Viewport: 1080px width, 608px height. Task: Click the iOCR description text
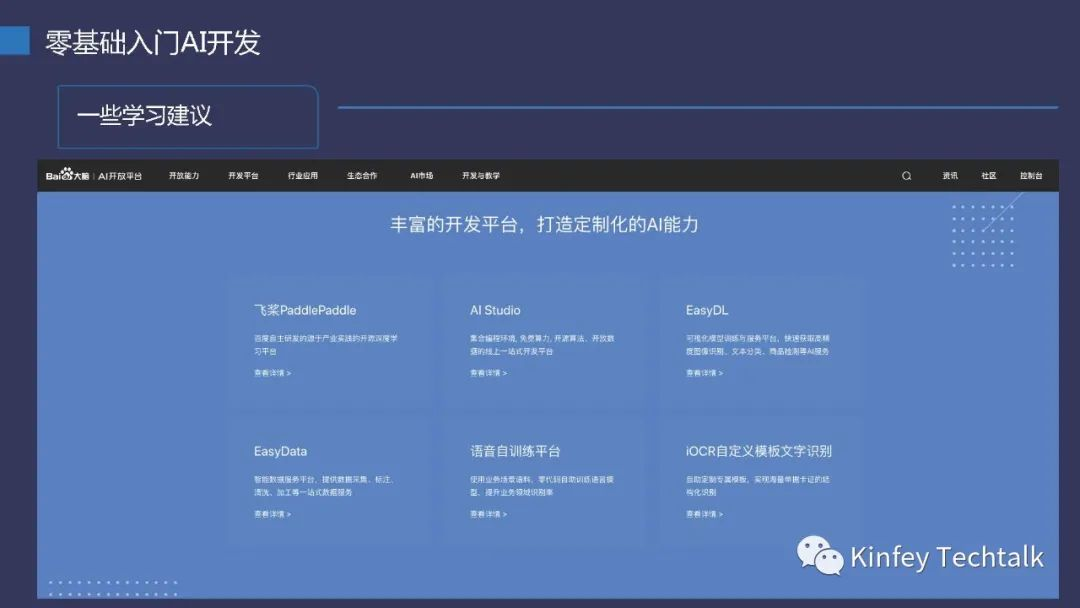758,485
